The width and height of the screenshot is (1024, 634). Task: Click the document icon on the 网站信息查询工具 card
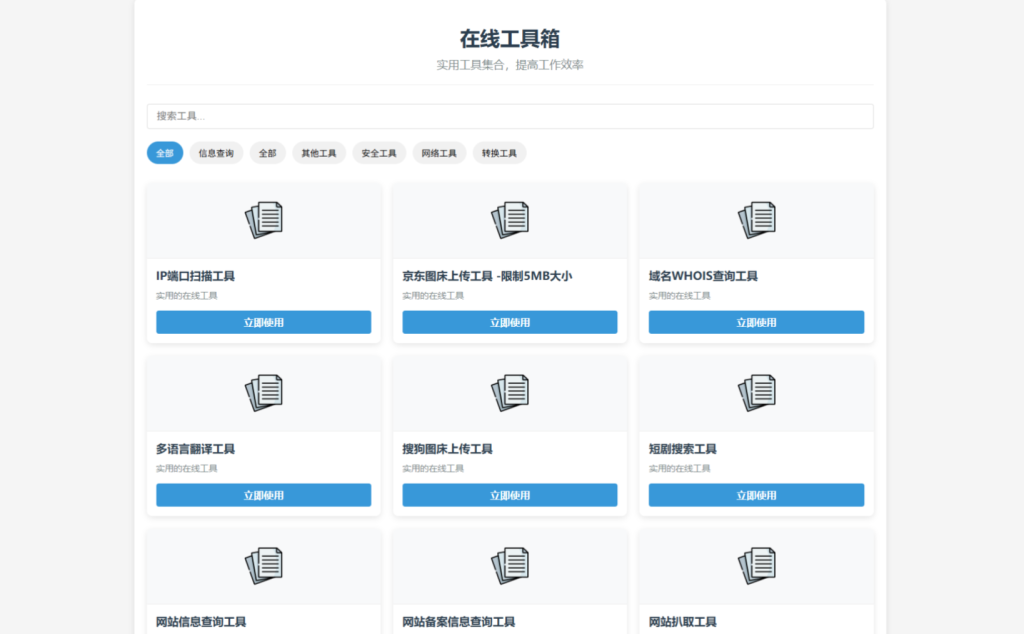pyautogui.click(x=264, y=566)
